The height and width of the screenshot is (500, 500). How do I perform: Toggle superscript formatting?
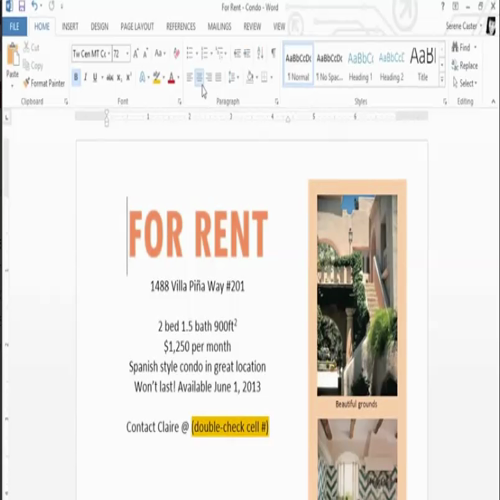[129, 77]
